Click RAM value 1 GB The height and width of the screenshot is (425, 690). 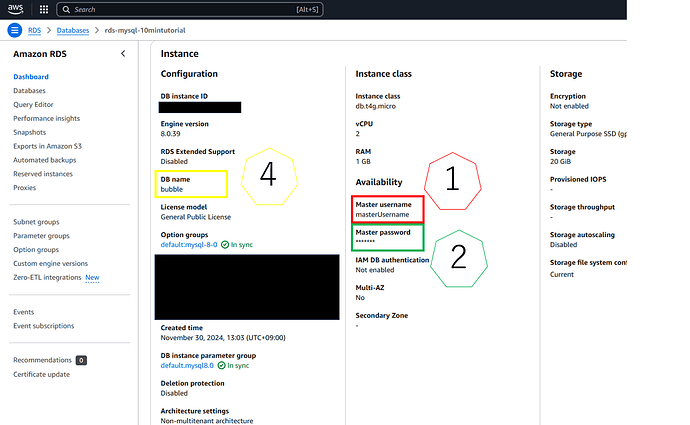363,161
